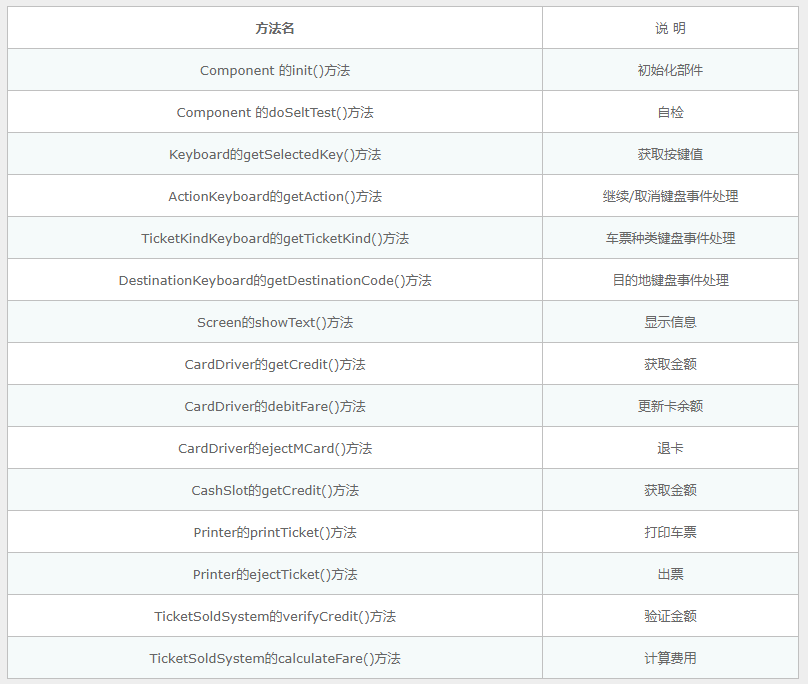Screen dimensions: 808x684
Task: Select 'Keyboard的getSelectedKey()方法' cell
Action: (275, 154)
